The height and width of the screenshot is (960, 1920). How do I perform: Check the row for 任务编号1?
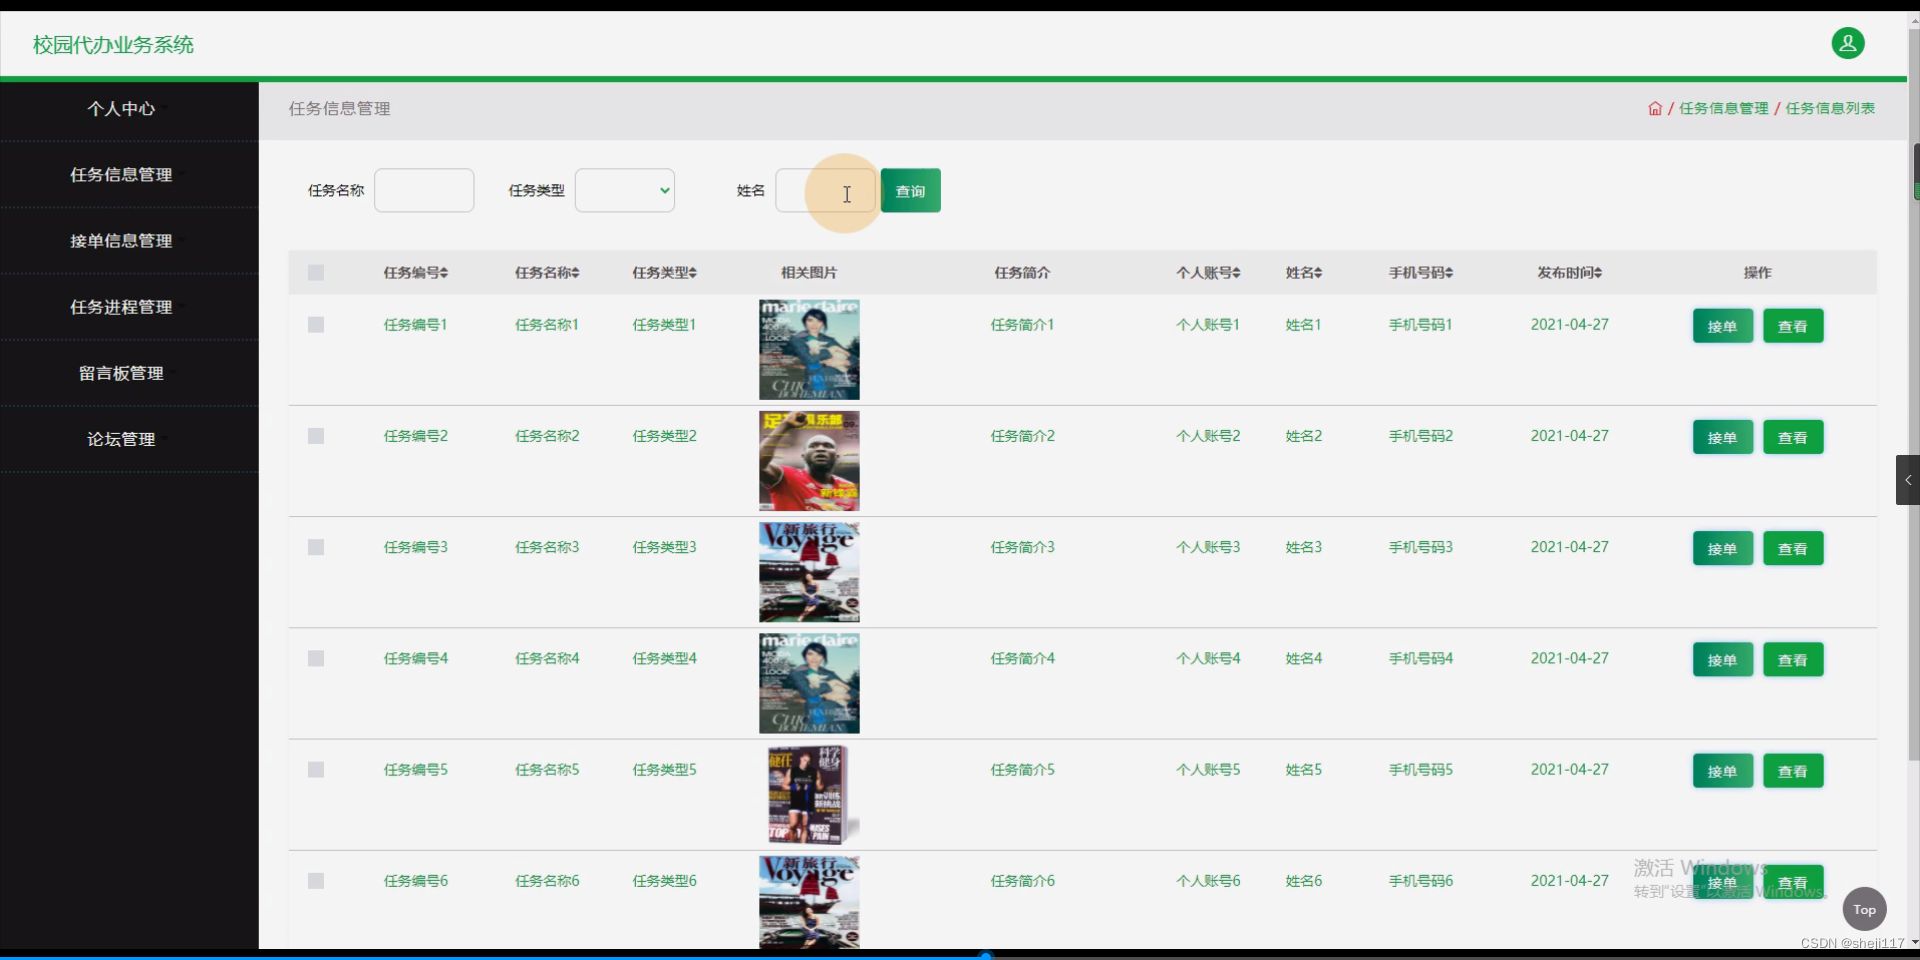pyautogui.click(x=316, y=325)
